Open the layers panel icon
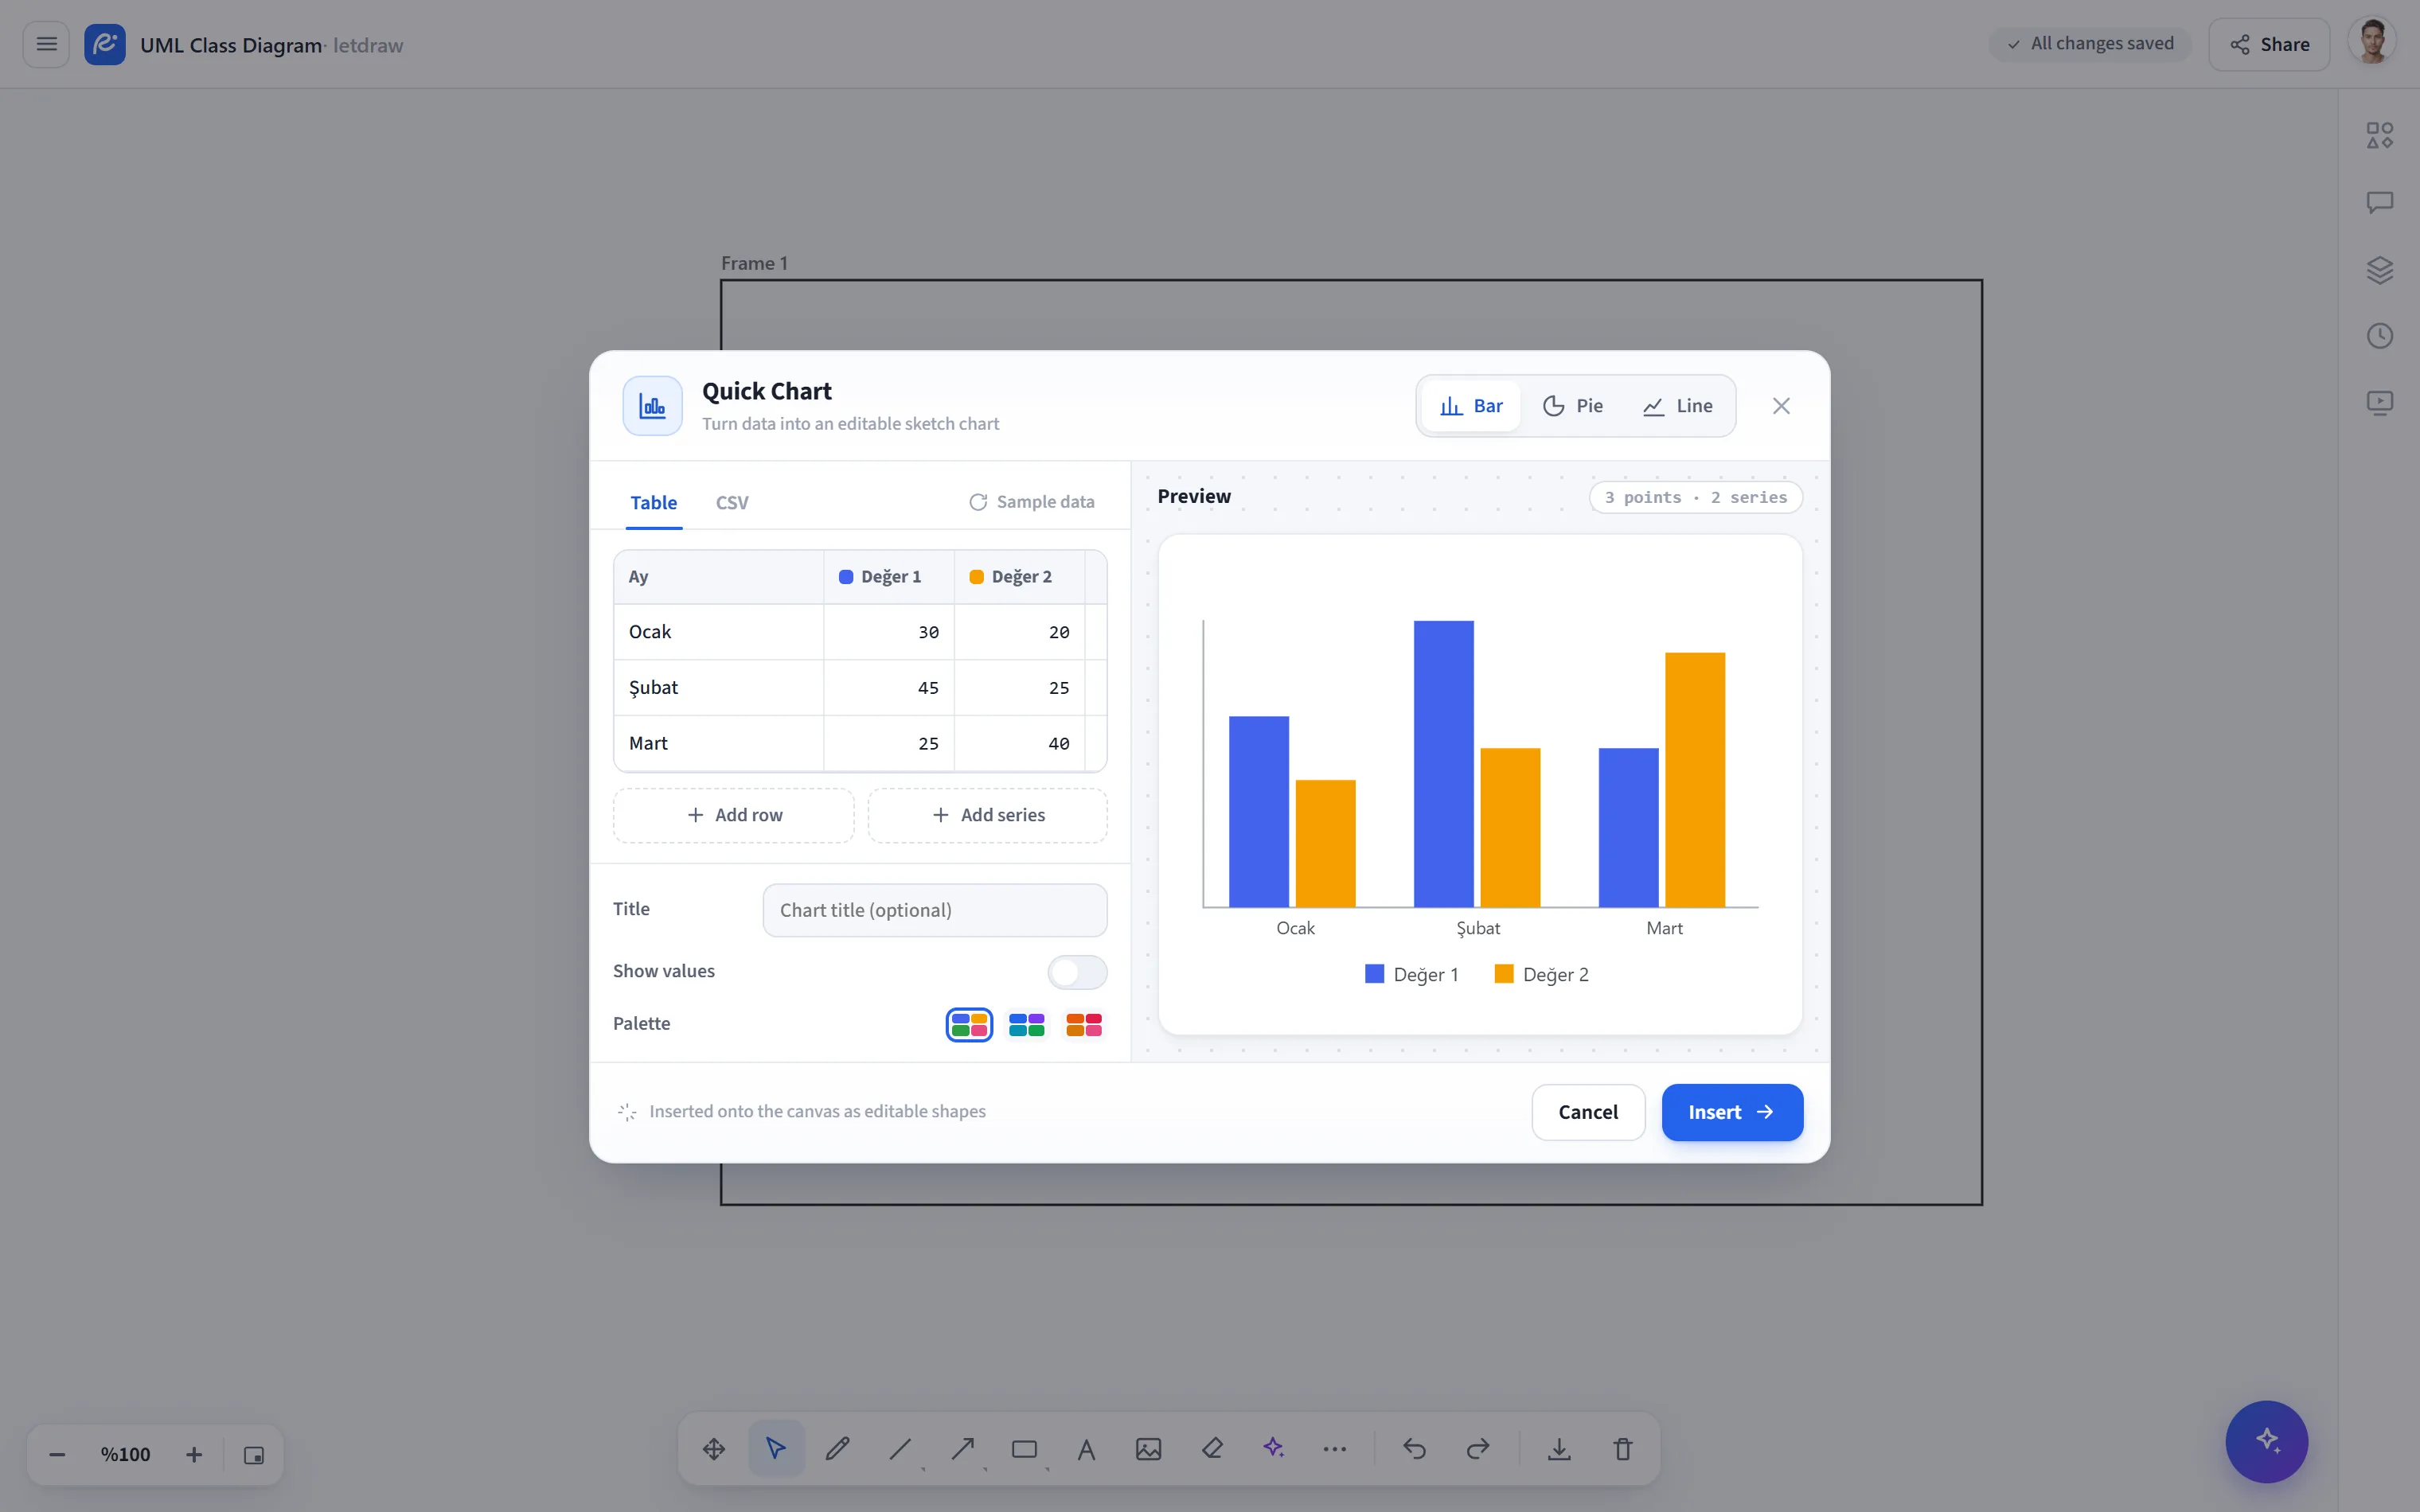The width and height of the screenshot is (2420, 1512). click(2379, 269)
